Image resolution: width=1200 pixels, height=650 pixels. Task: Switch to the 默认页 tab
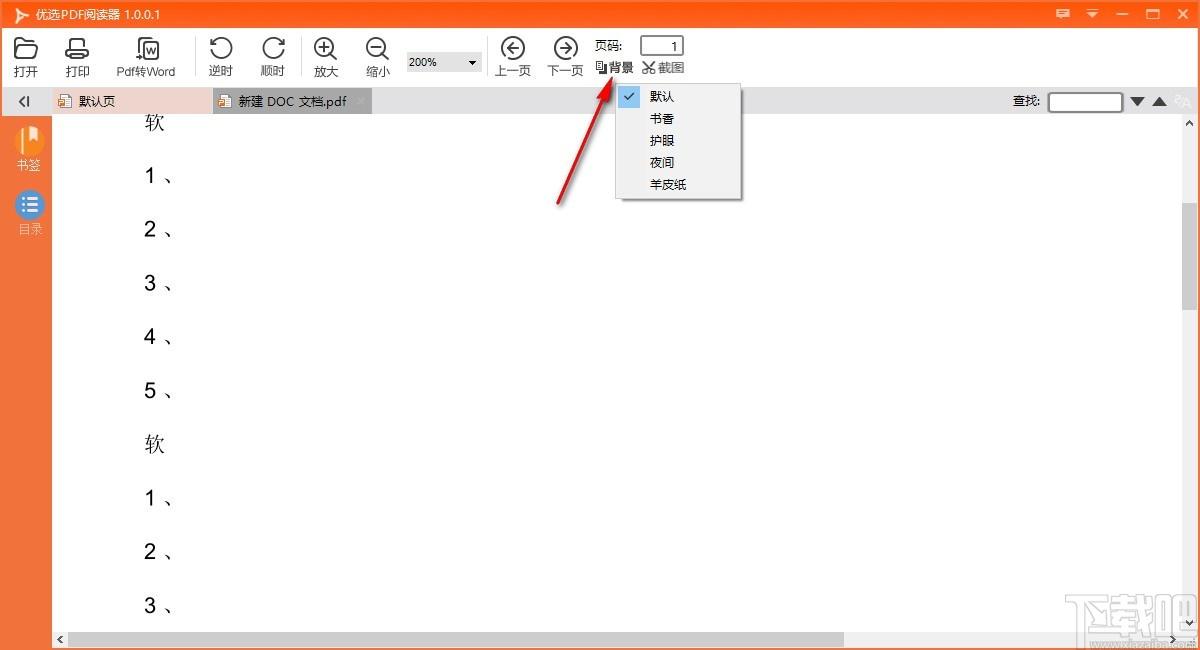[x=132, y=101]
